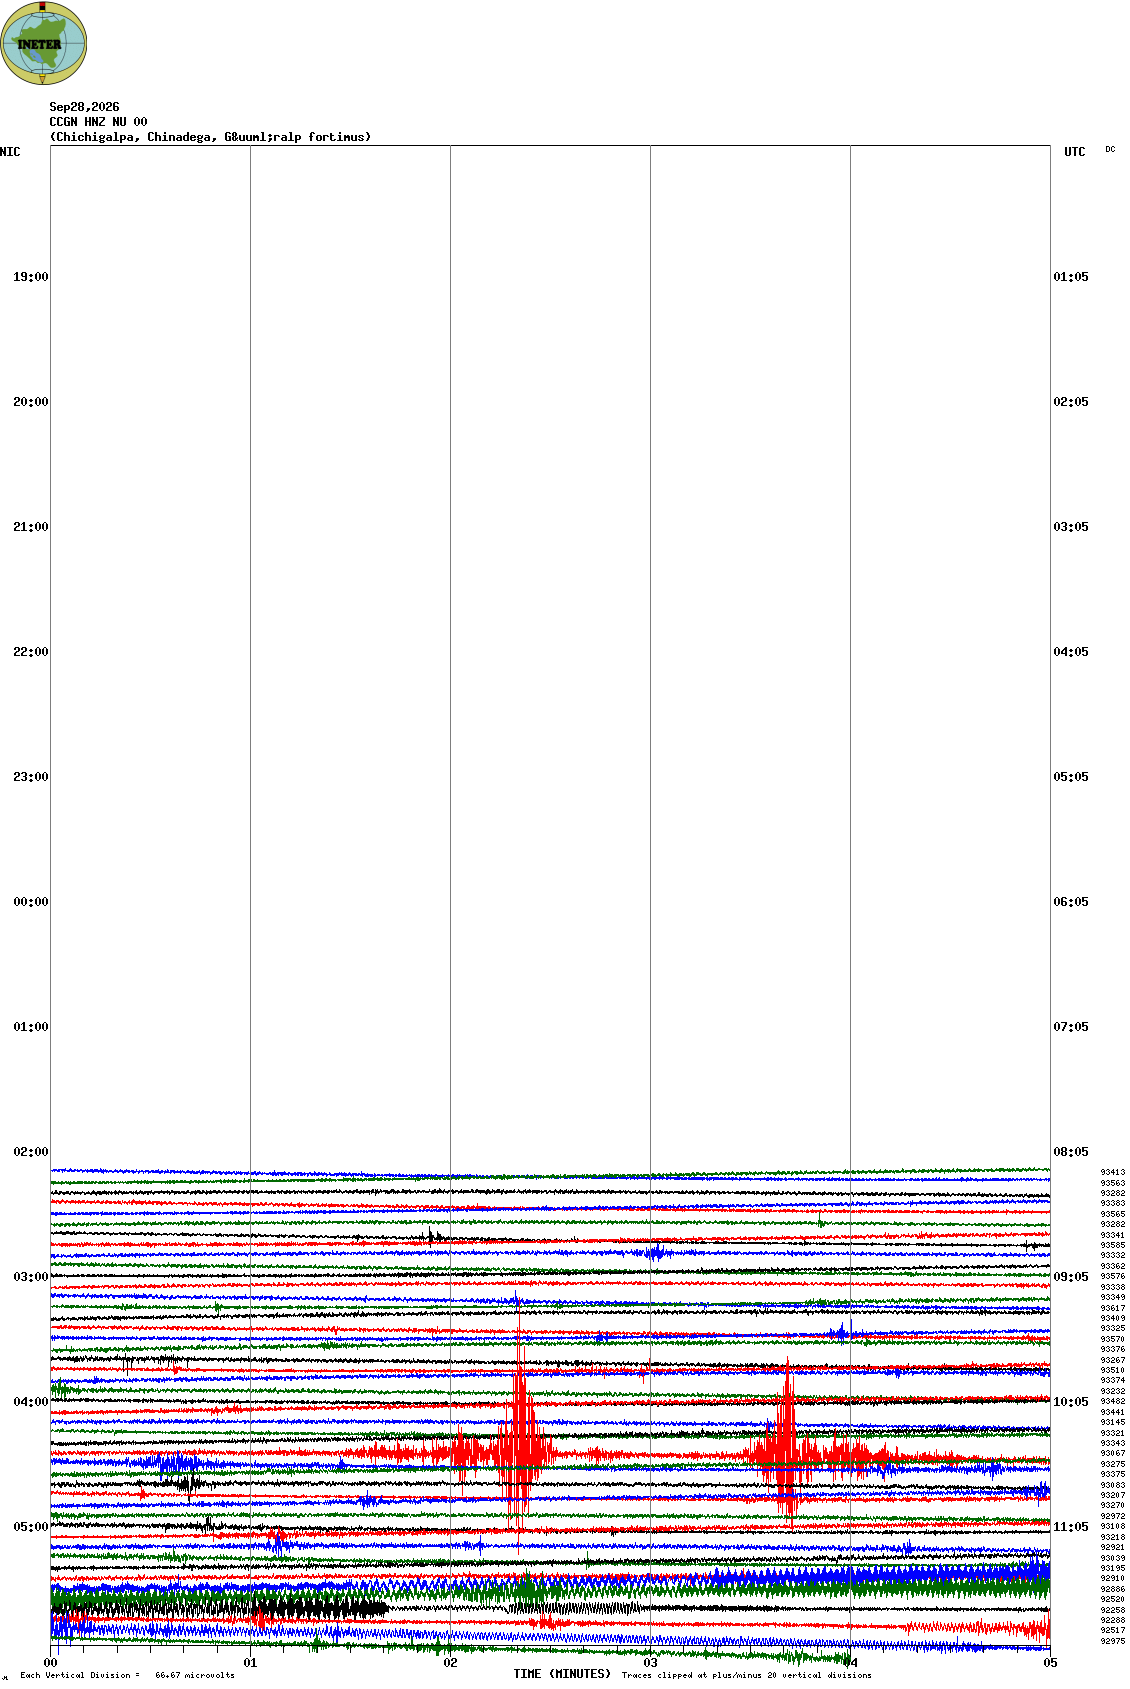Click the Sep28,2026 date label
Screen dimensions: 1130x1689
[x=84, y=107]
